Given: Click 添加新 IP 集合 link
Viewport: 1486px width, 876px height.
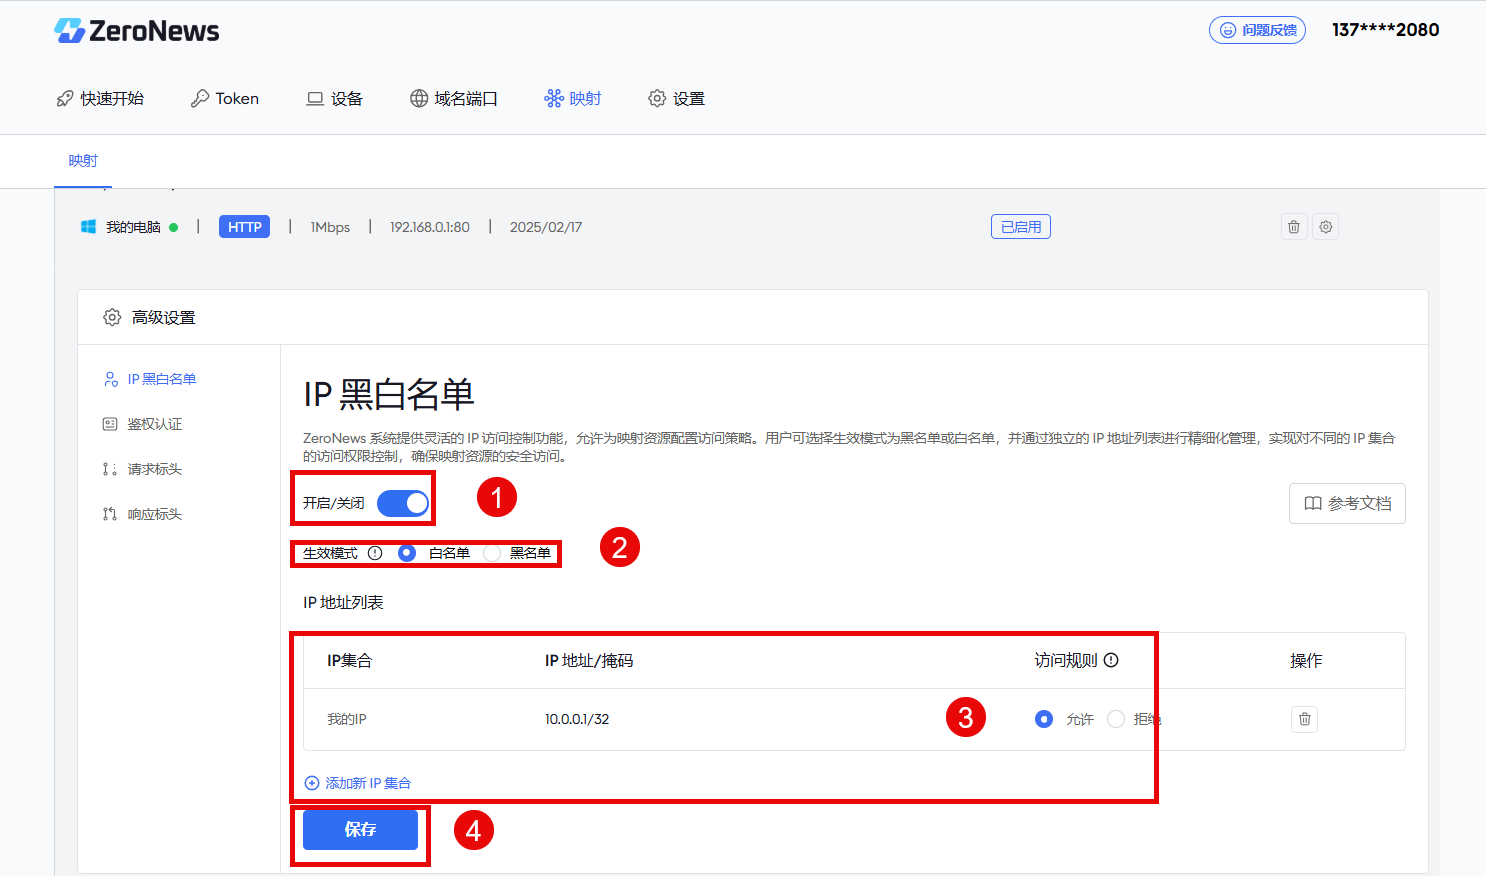Looking at the screenshot, I should point(358,783).
